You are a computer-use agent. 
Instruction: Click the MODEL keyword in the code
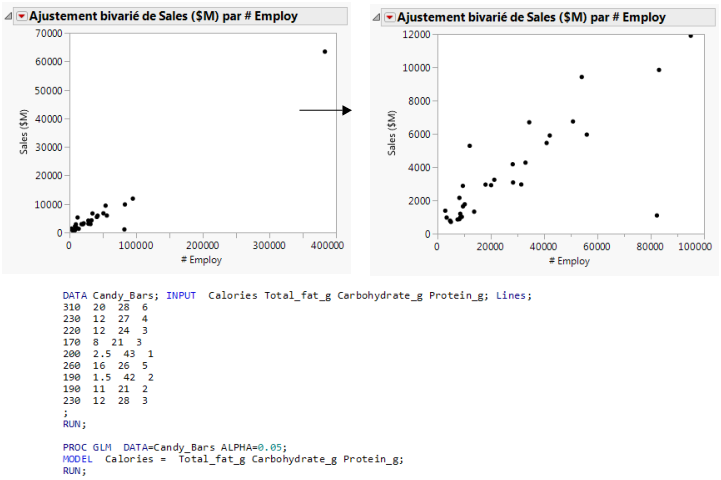point(78,459)
